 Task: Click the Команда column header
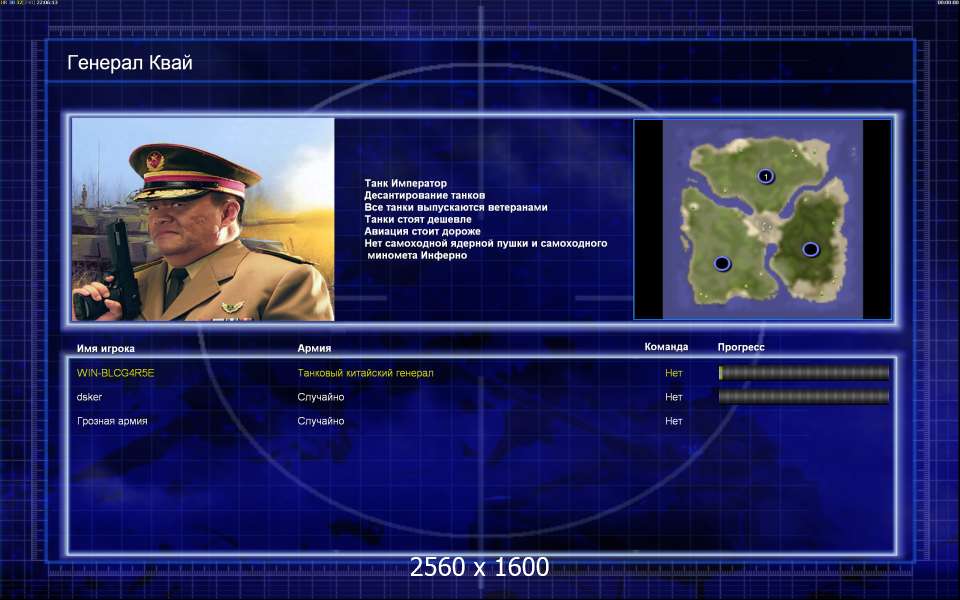[666, 347]
